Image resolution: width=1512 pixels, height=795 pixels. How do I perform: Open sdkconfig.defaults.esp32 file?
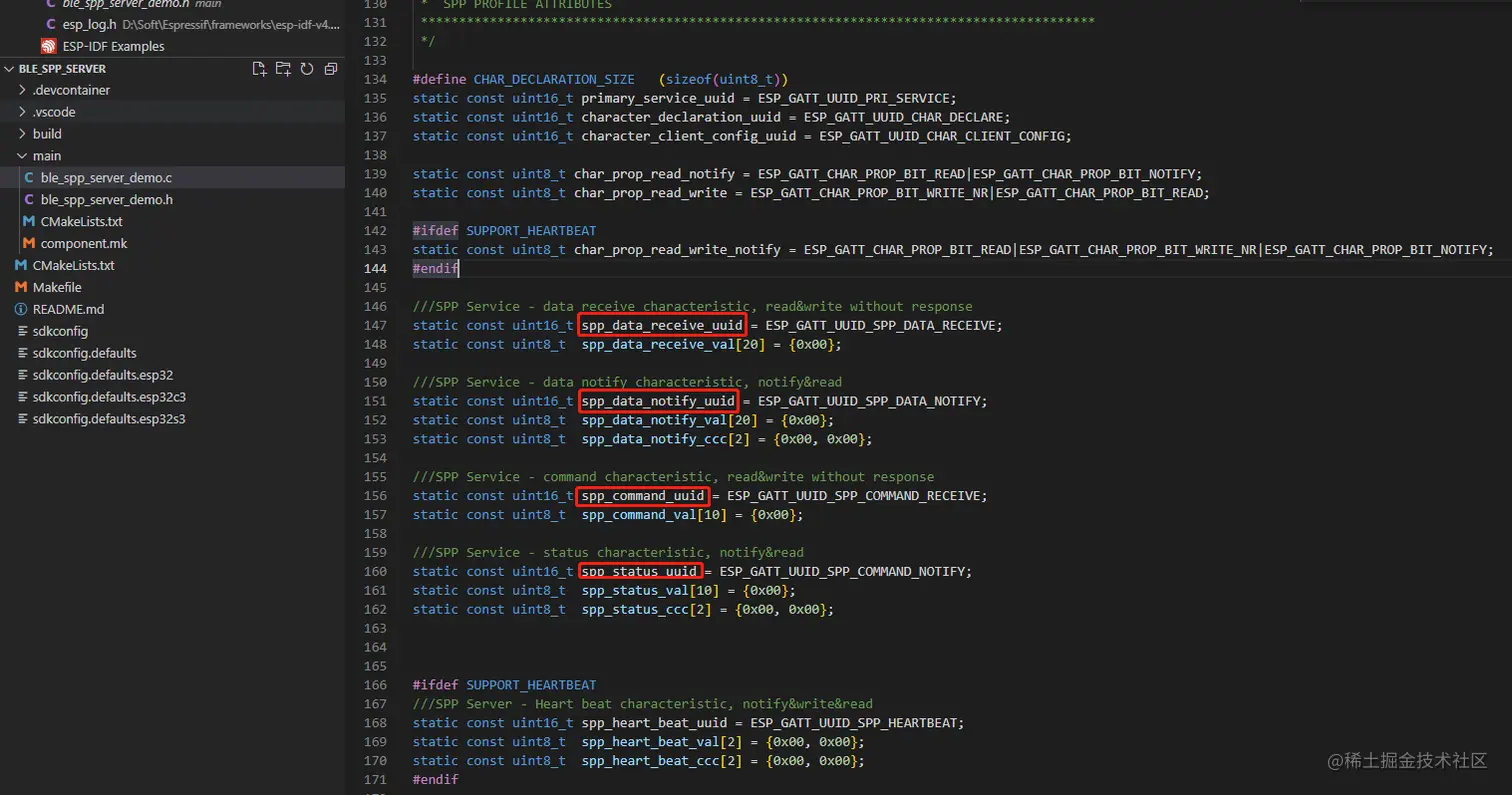pos(103,375)
